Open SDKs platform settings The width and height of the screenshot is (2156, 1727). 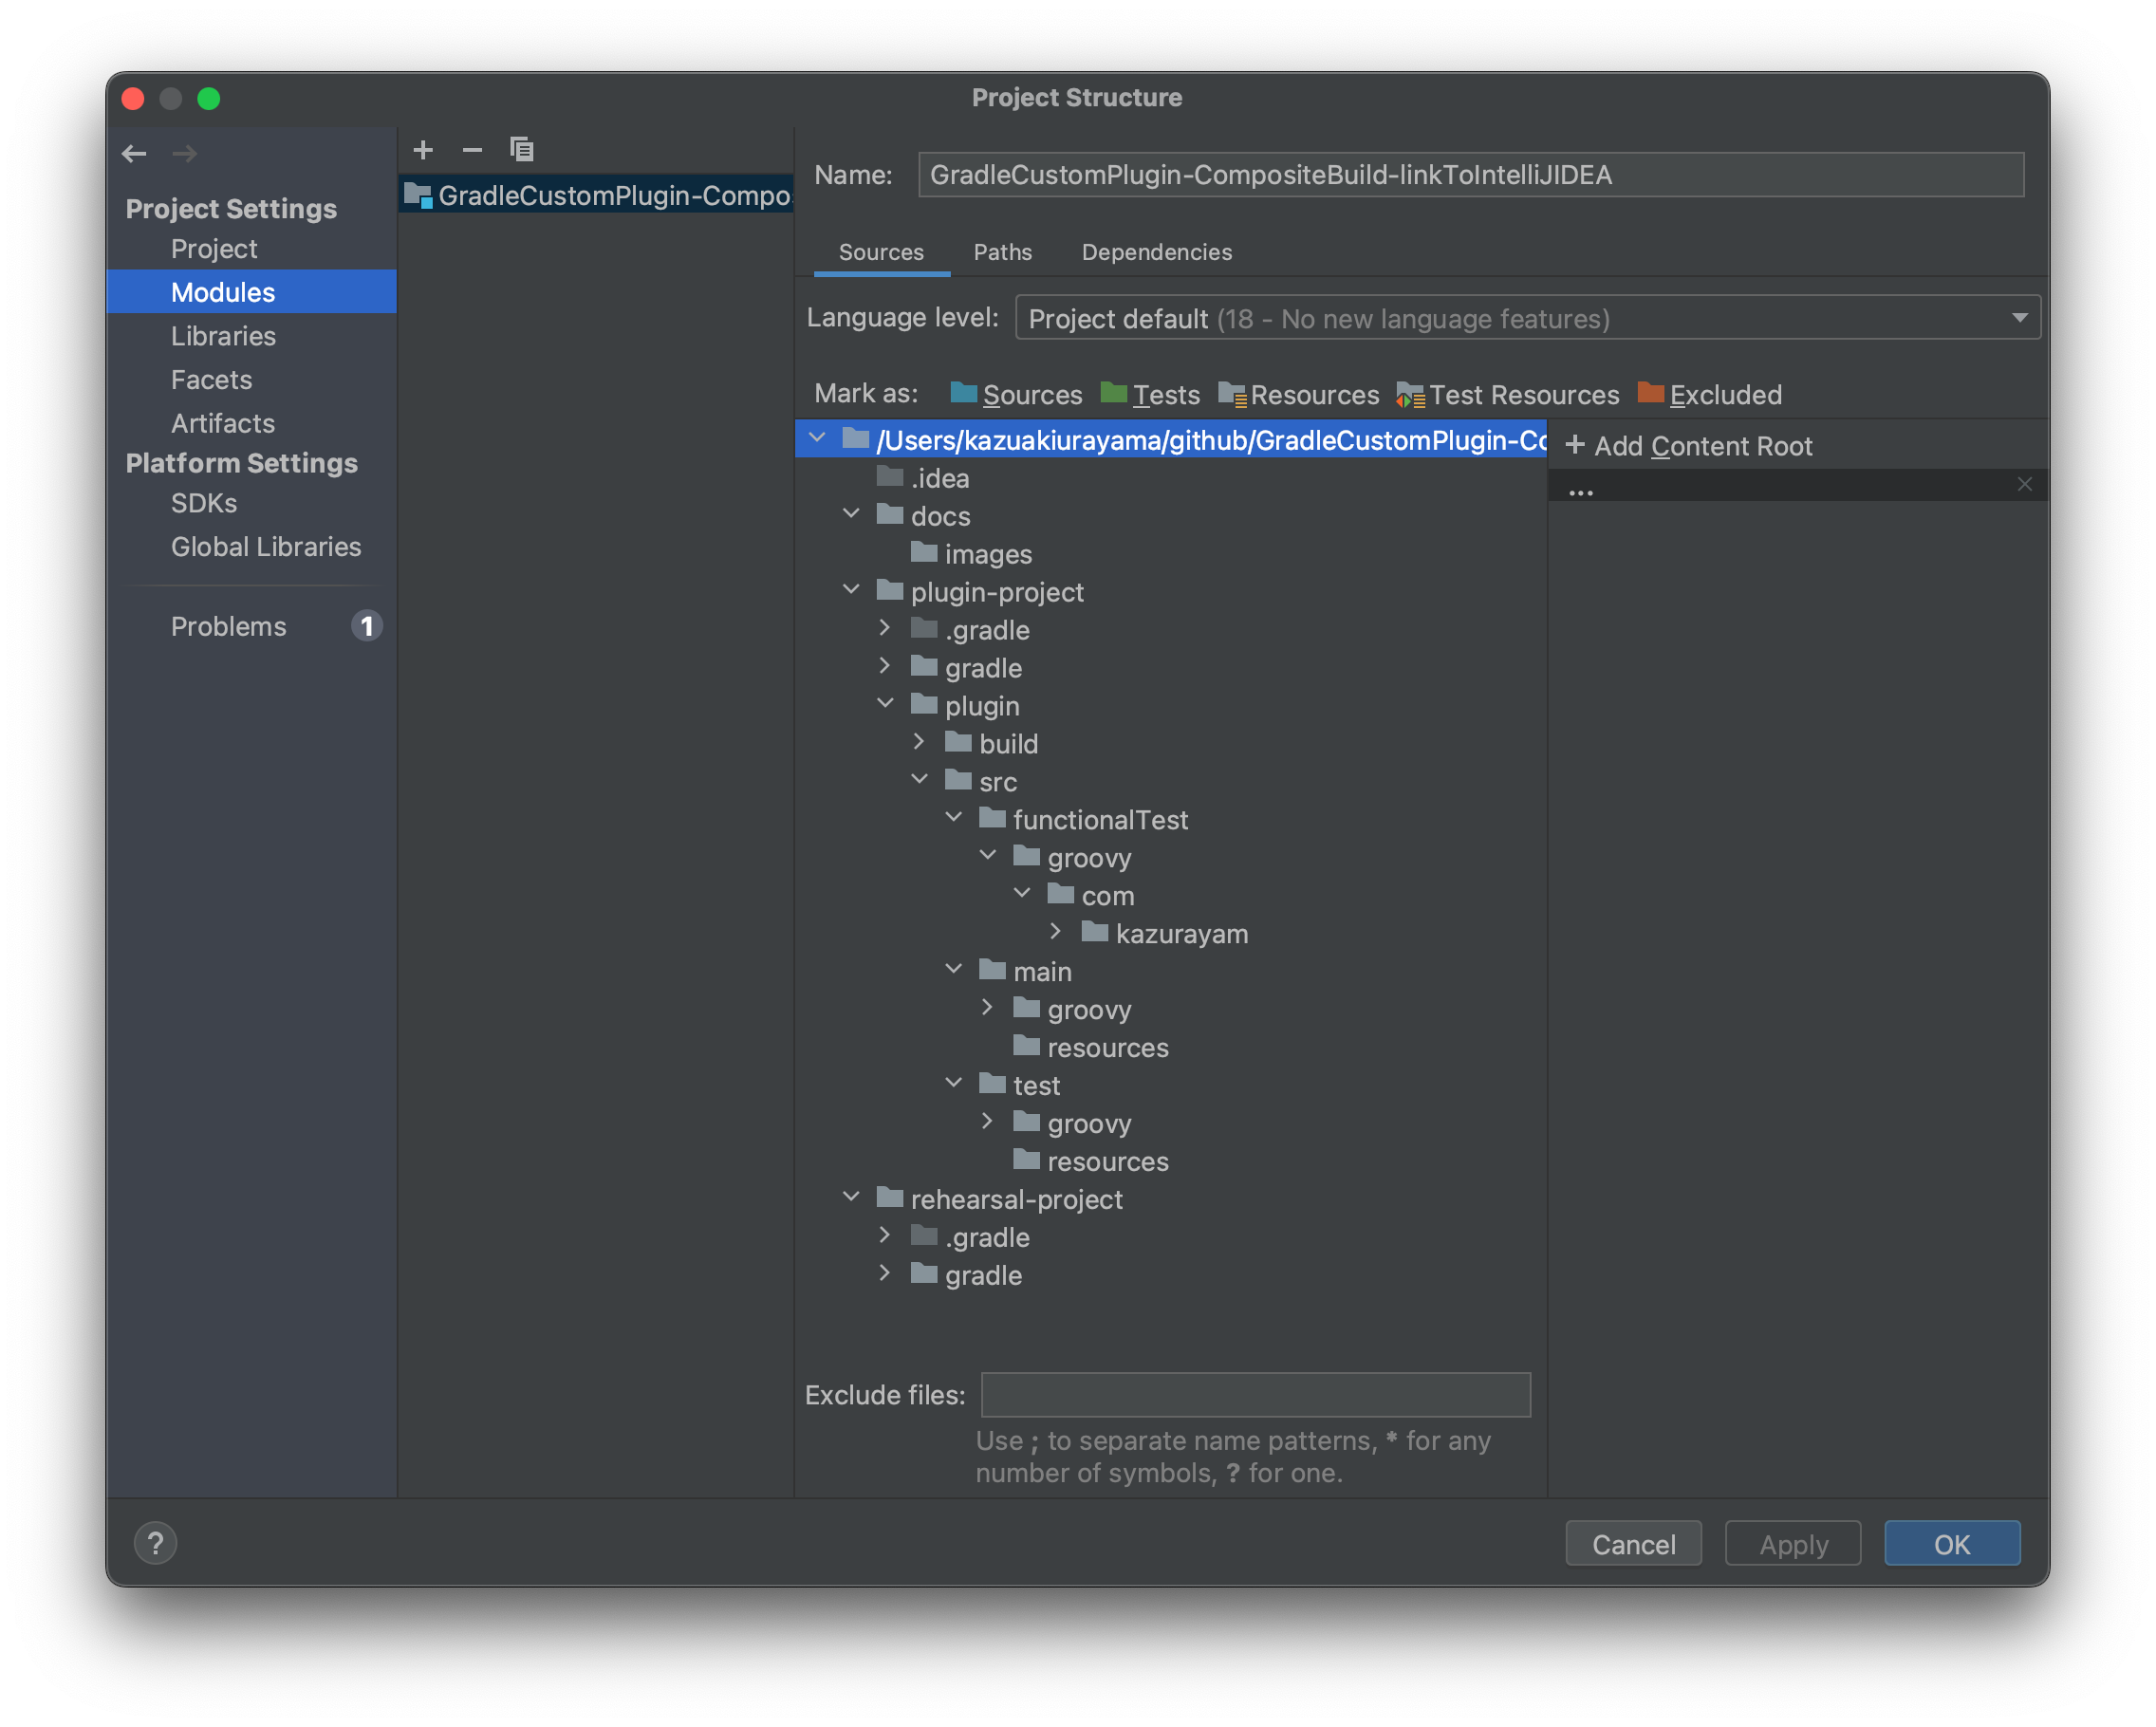click(x=203, y=503)
